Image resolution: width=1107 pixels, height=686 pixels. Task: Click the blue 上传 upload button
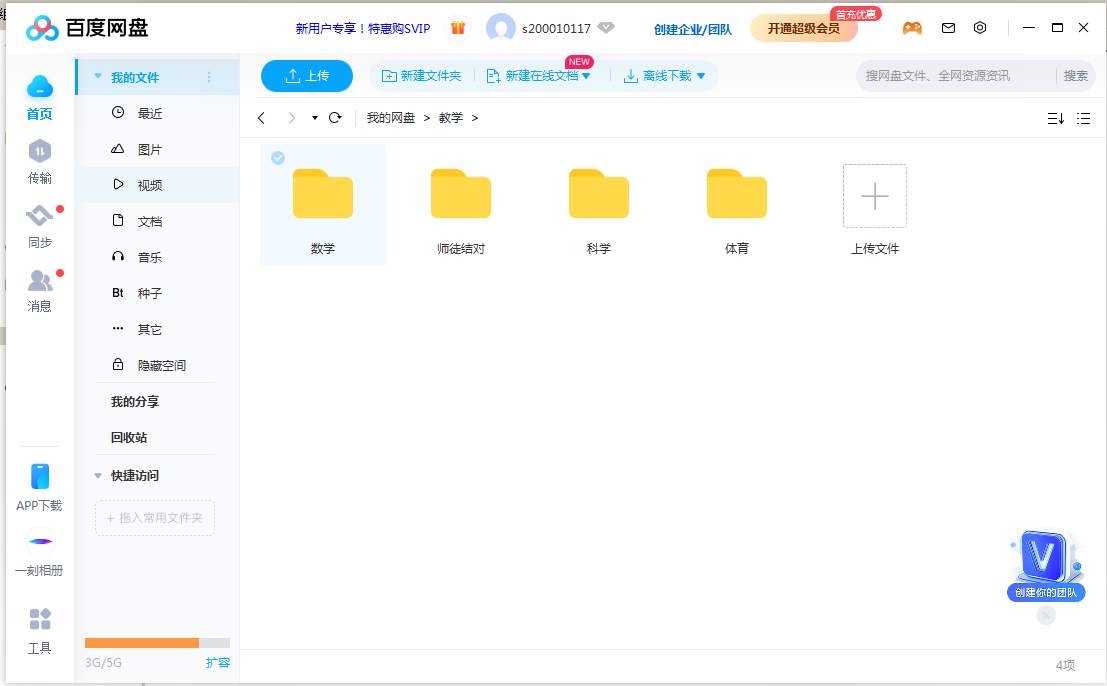tap(307, 76)
